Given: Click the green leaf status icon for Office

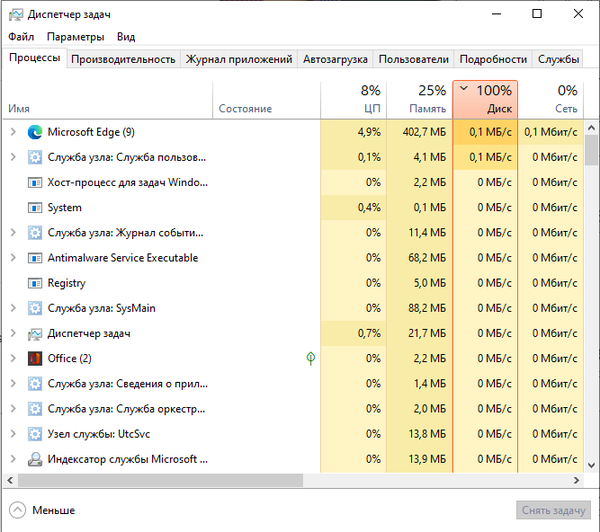Looking at the screenshot, I should (x=311, y=358).
